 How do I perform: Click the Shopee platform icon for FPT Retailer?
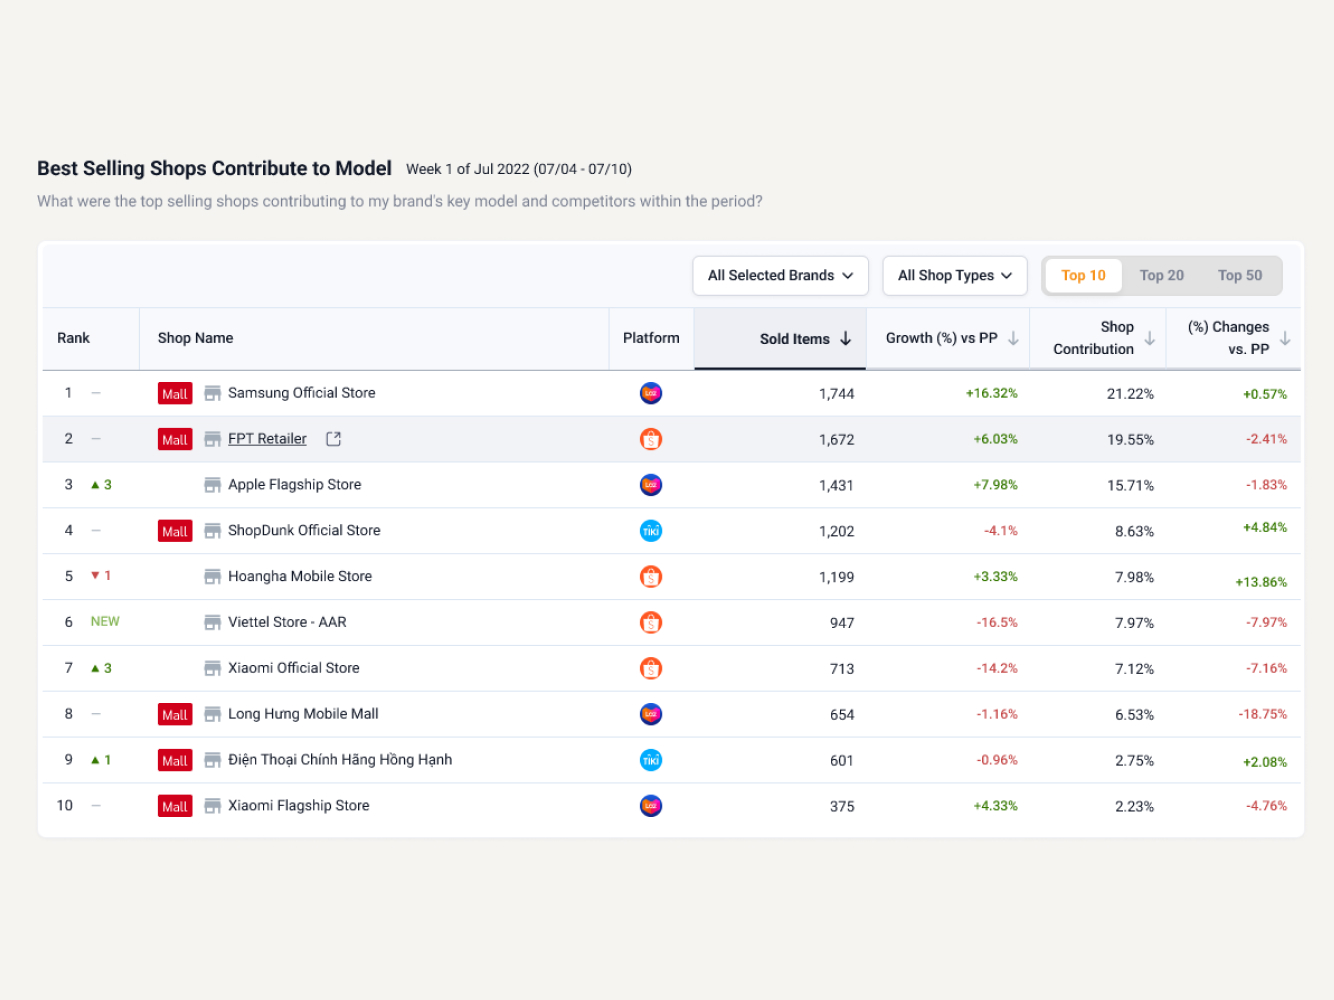point(651,439)
